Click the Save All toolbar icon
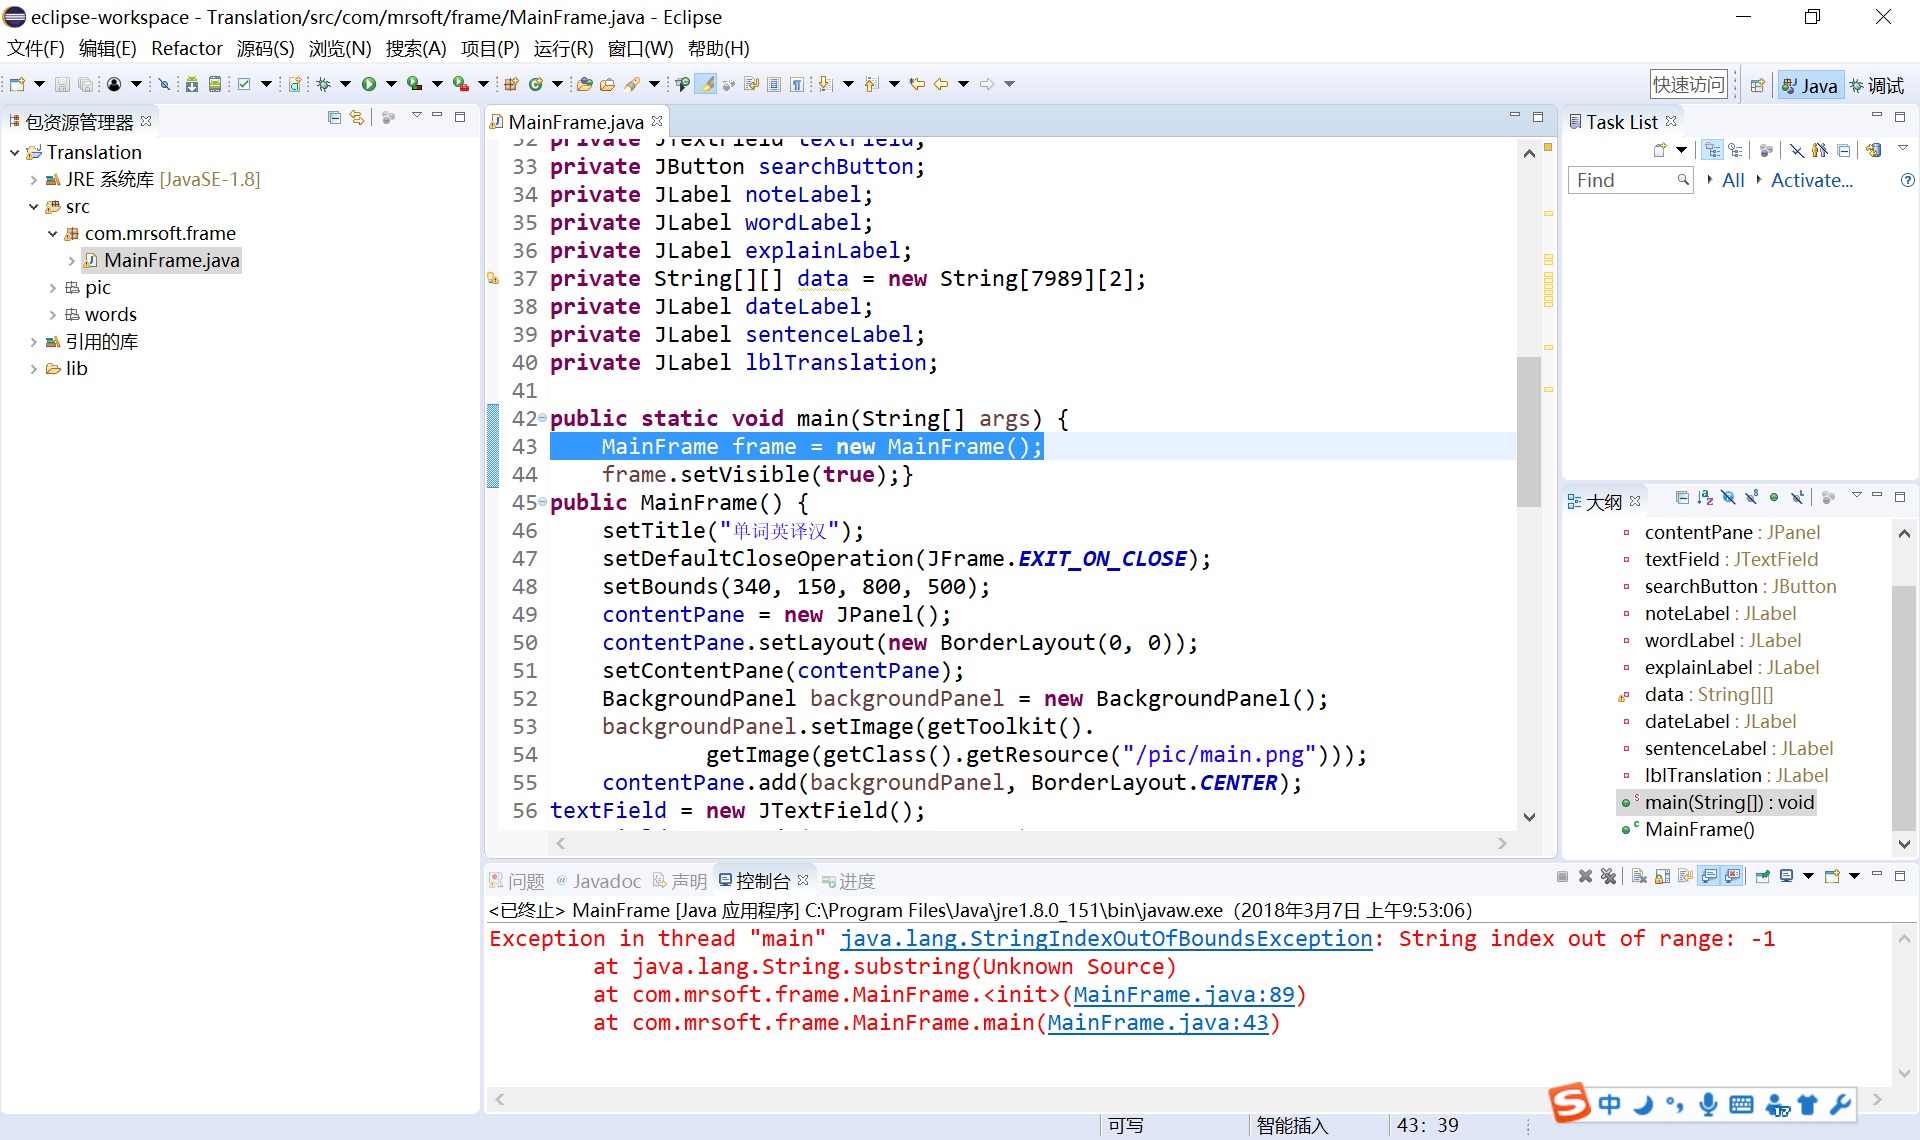 click(85, 84)
